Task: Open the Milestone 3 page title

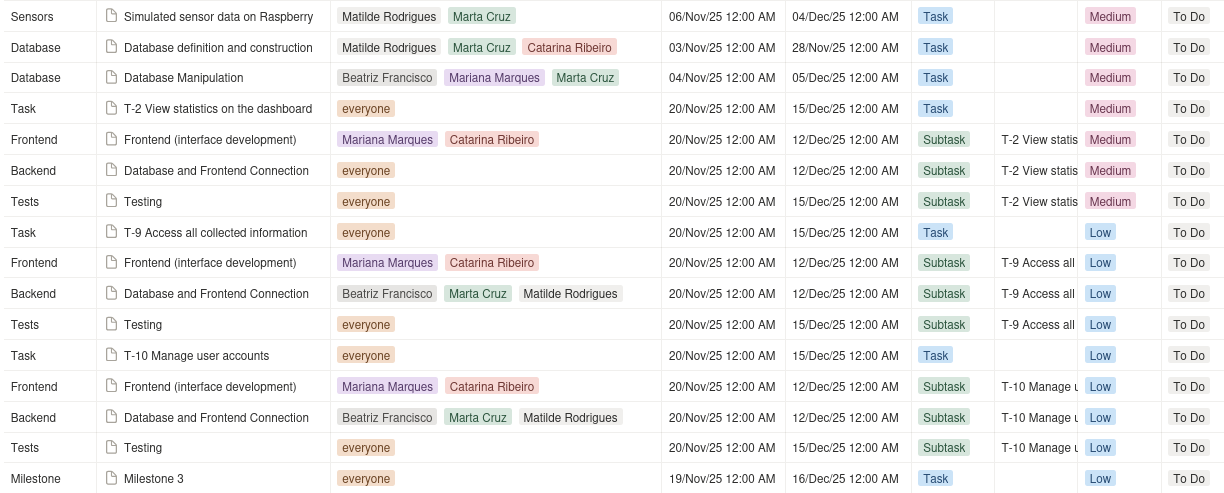Action: pyautogui.click(x=153, y=479)
